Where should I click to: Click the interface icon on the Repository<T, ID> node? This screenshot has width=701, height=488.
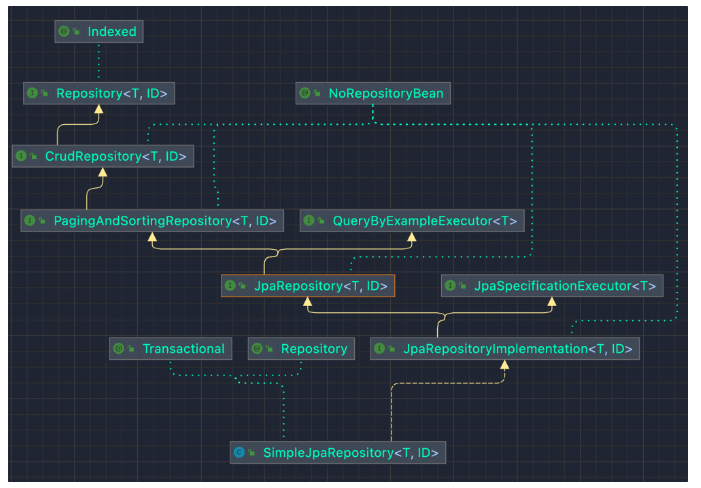pos(32,93)
